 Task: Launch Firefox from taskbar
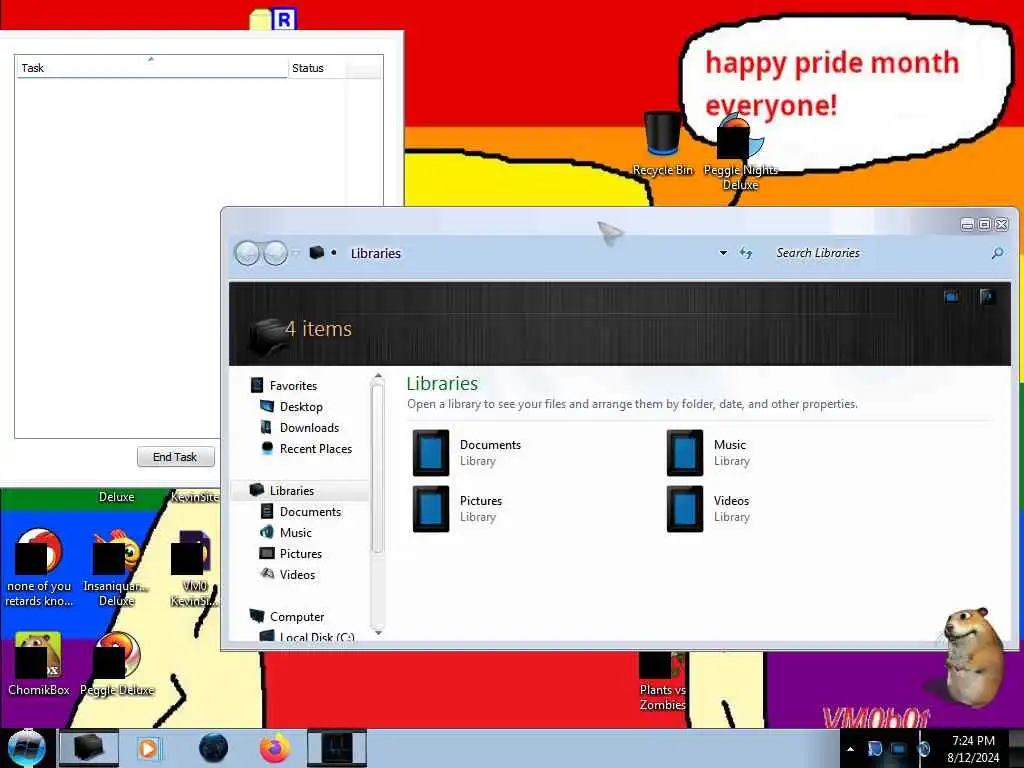275,748
